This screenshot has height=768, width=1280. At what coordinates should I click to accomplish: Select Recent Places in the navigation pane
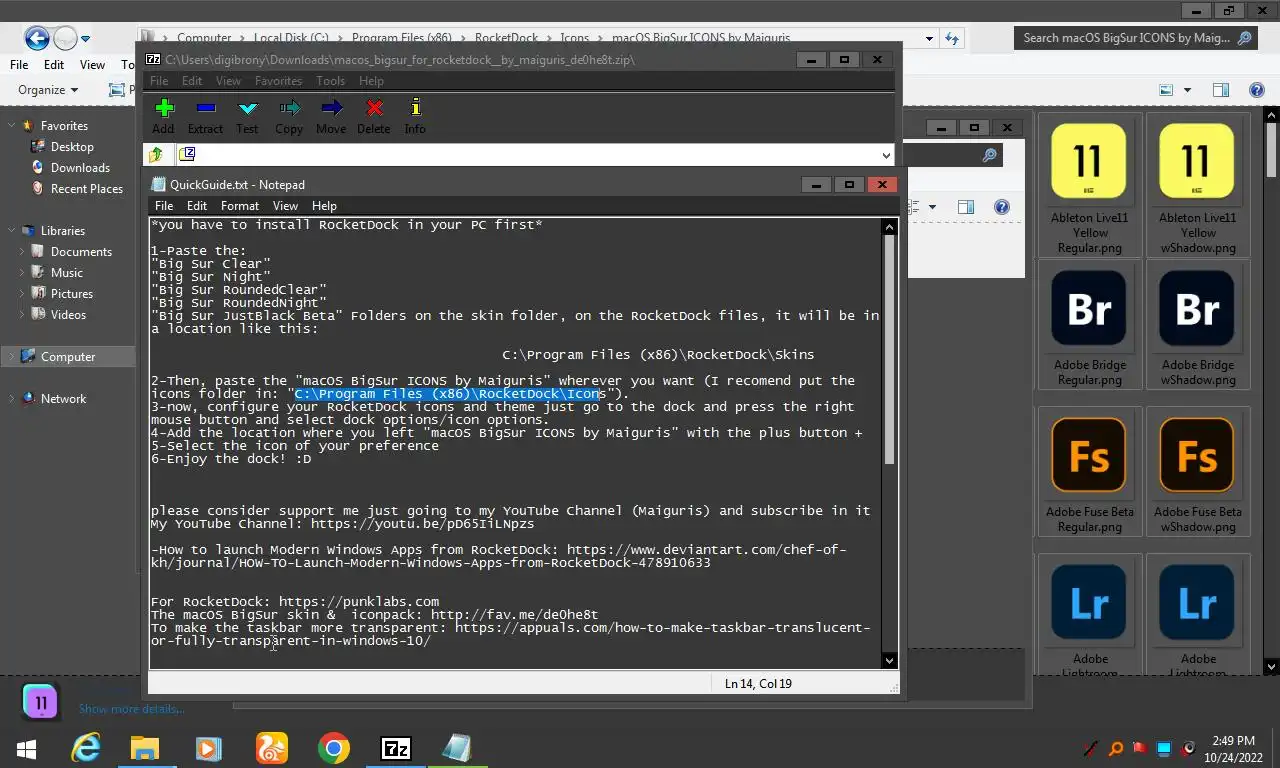[87, 188]
